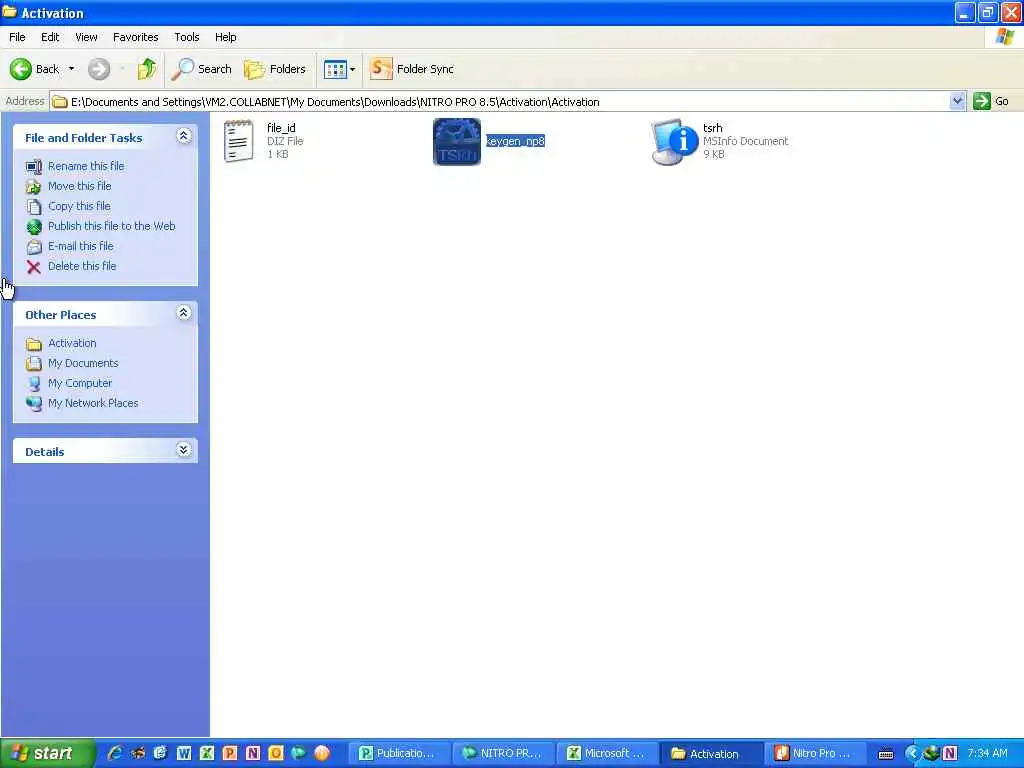Open the Help menu
Screen dimensions: 1024x768
tap(225, 37)
